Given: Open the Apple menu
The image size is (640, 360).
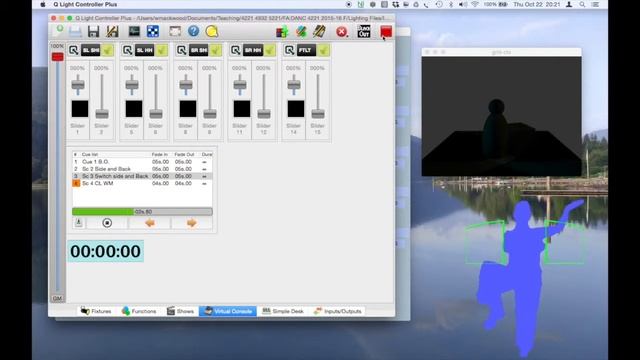Looking at the screenshot, I should pos(43,4).
